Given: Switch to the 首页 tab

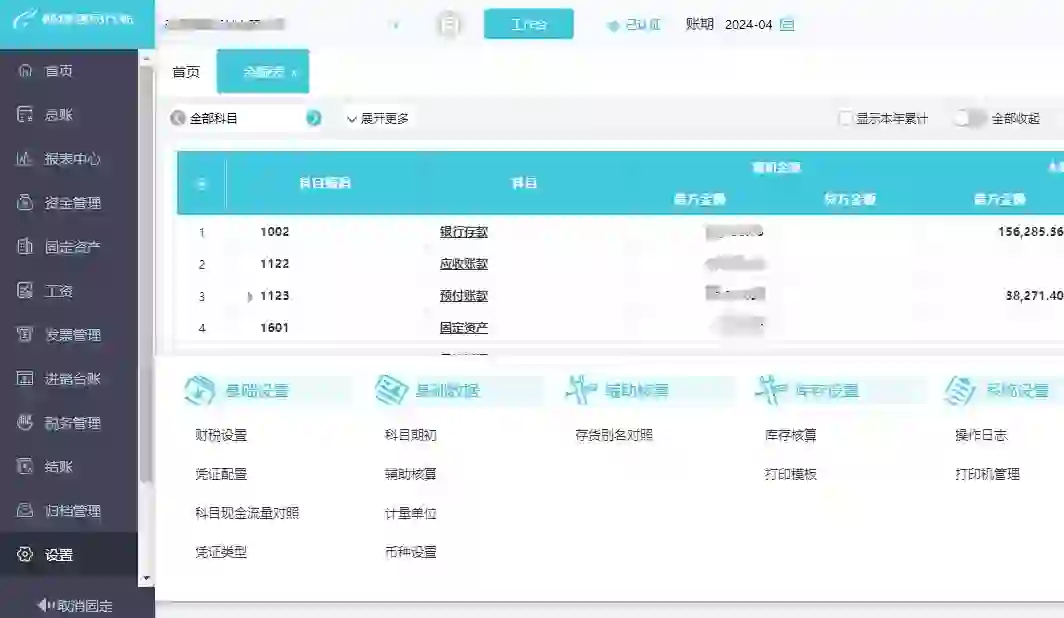Looking at the screenshot, I should pos(186,71).
